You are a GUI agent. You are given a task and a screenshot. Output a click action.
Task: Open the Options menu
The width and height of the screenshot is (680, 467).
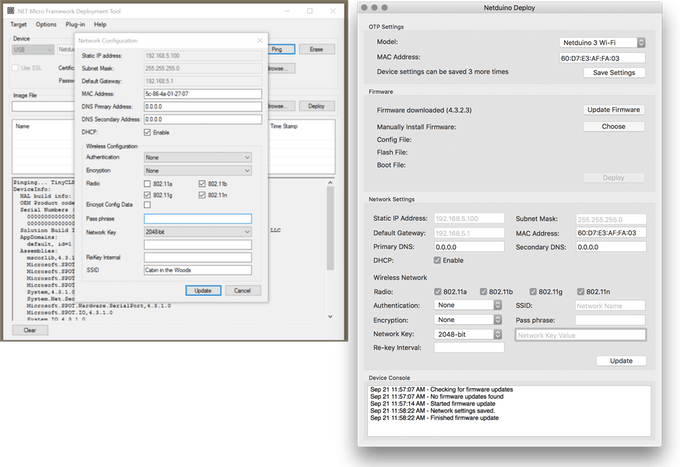46,23
